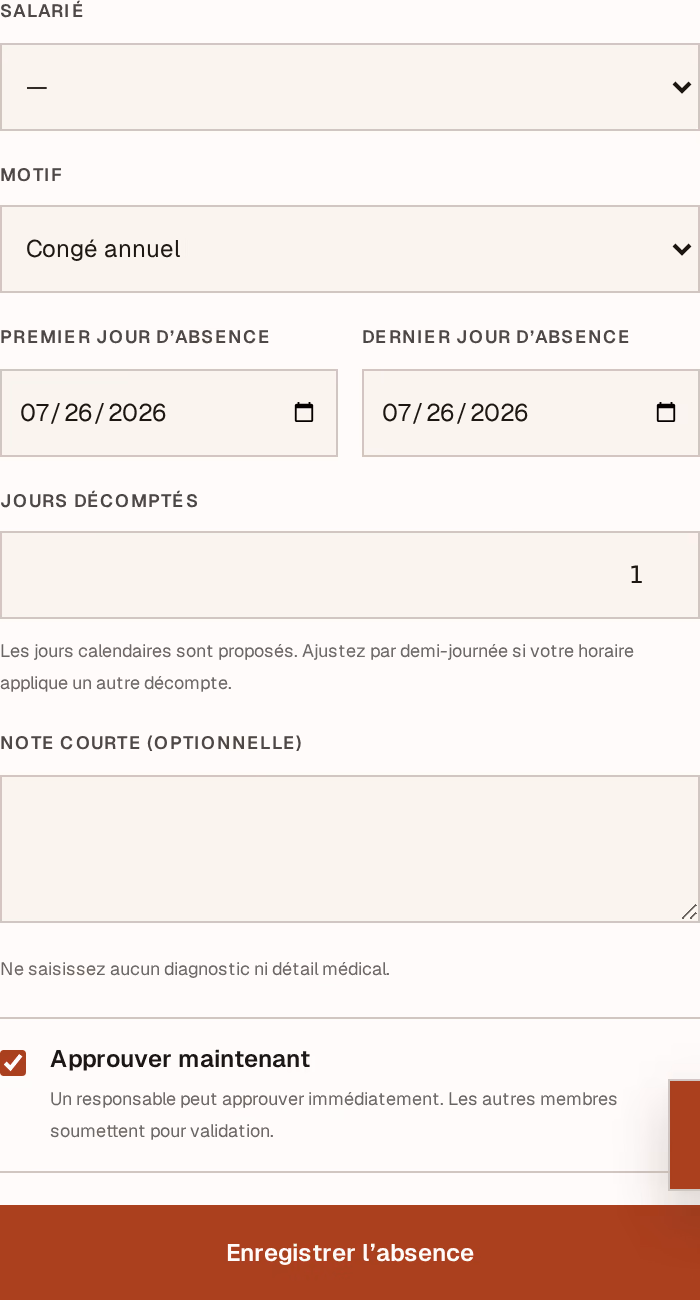The image size is (700, 1300).
Task: Select the year 2026 in Premier jour date
Action: pos(137,413)
